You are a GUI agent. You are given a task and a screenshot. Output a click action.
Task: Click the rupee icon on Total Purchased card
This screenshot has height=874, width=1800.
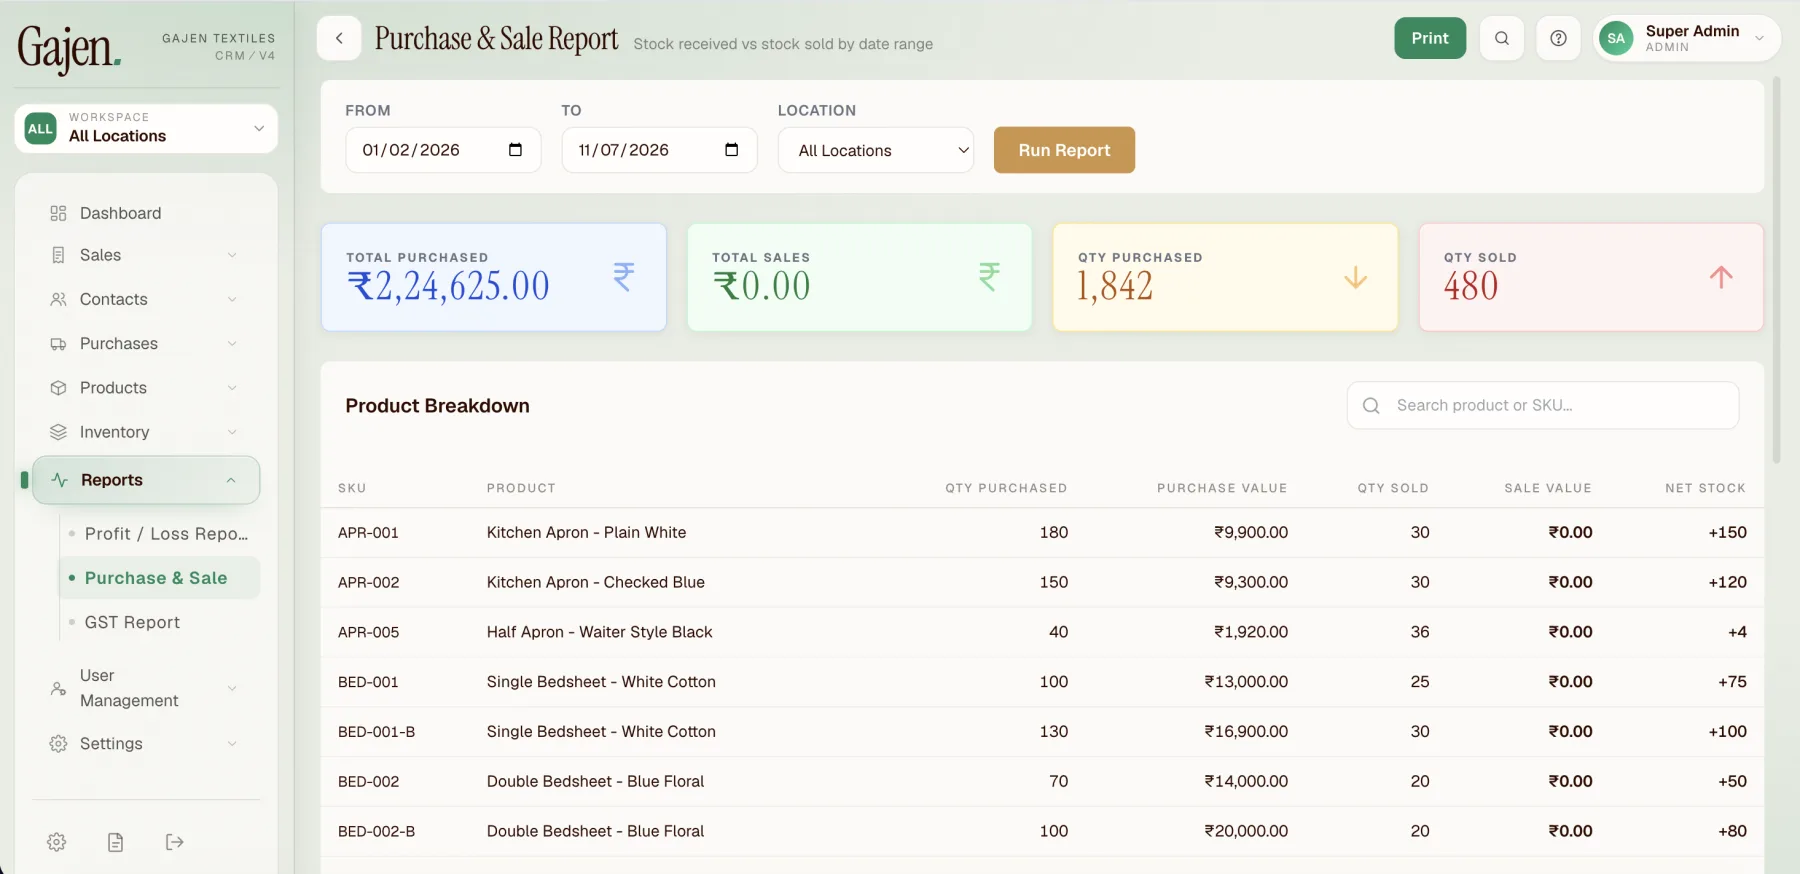624,277
